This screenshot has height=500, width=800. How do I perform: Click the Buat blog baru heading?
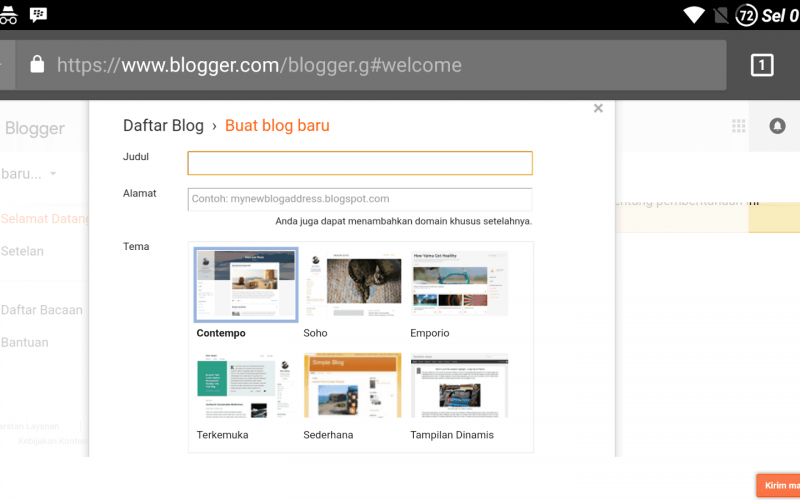[x=277, y=126]
